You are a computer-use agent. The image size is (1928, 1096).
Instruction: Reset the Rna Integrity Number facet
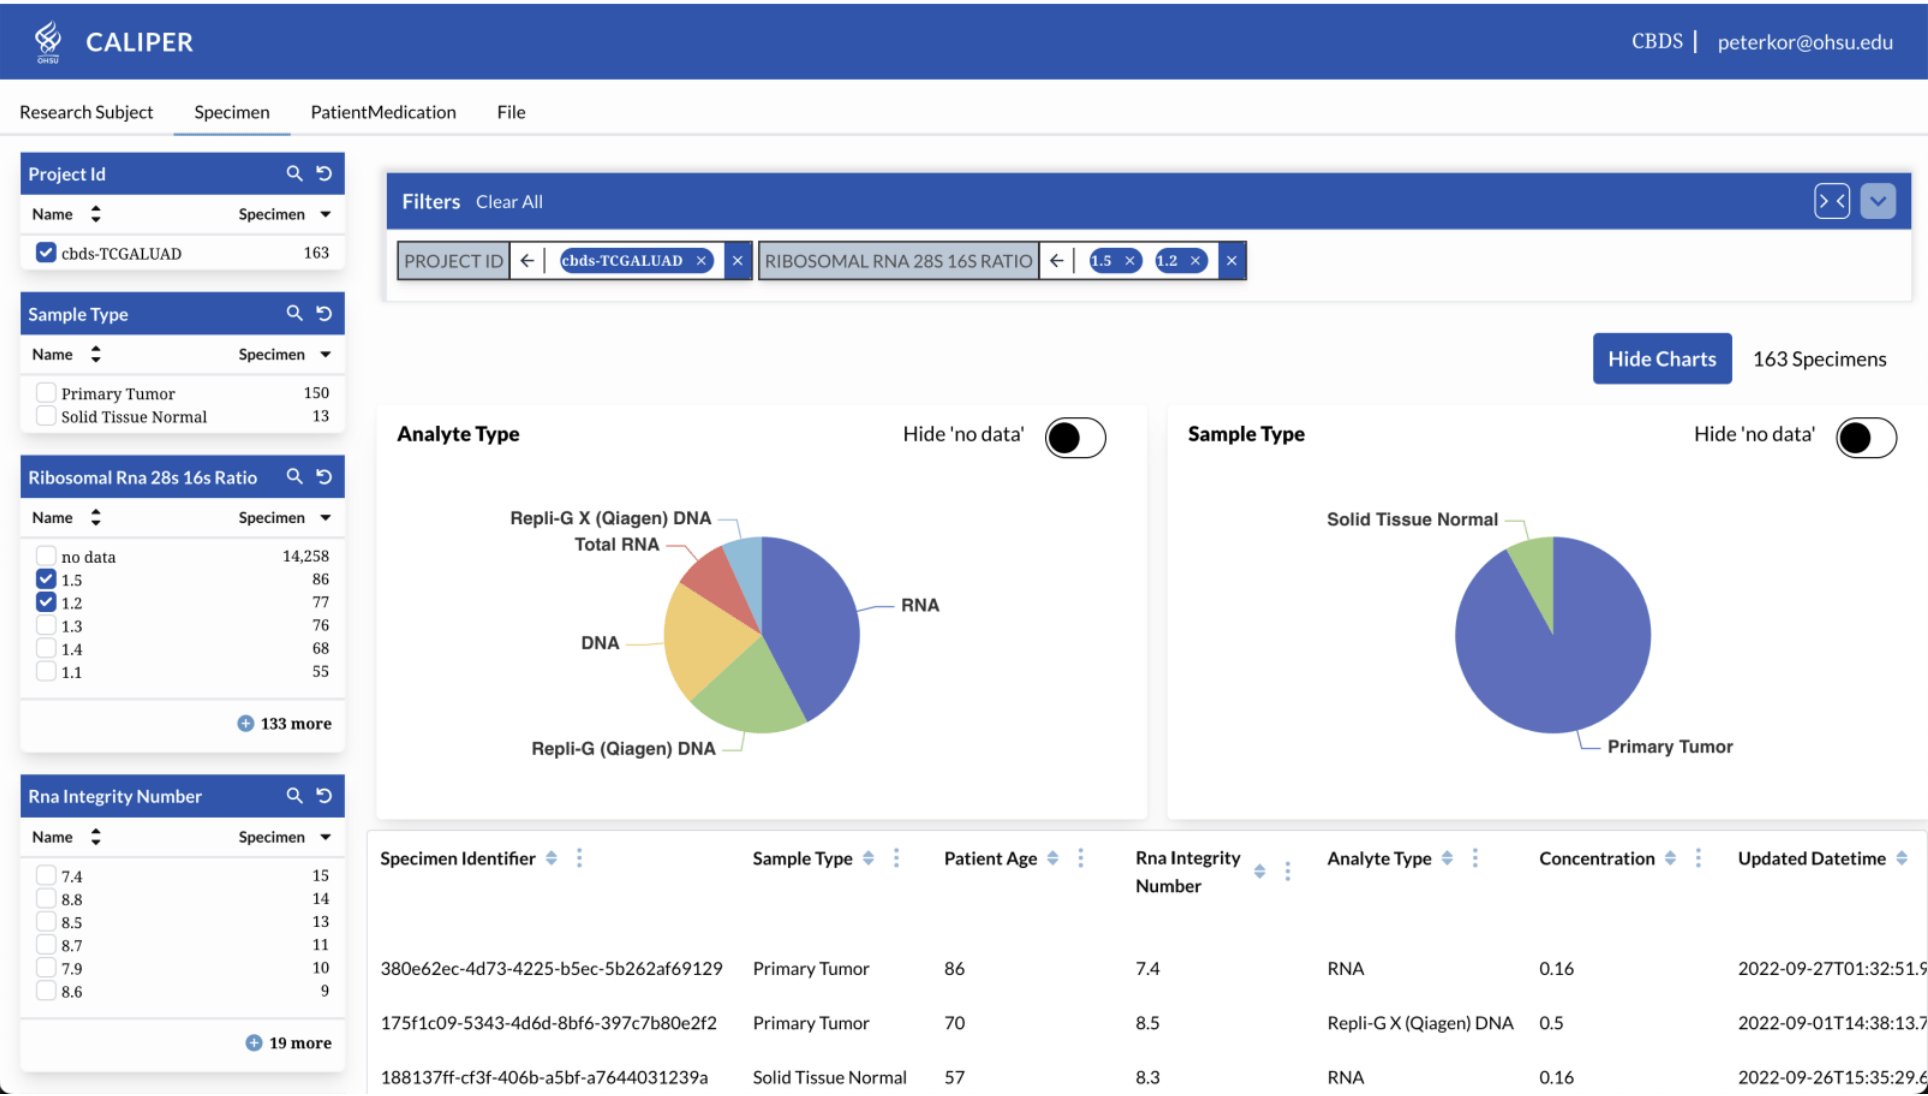tap(324, 795)
